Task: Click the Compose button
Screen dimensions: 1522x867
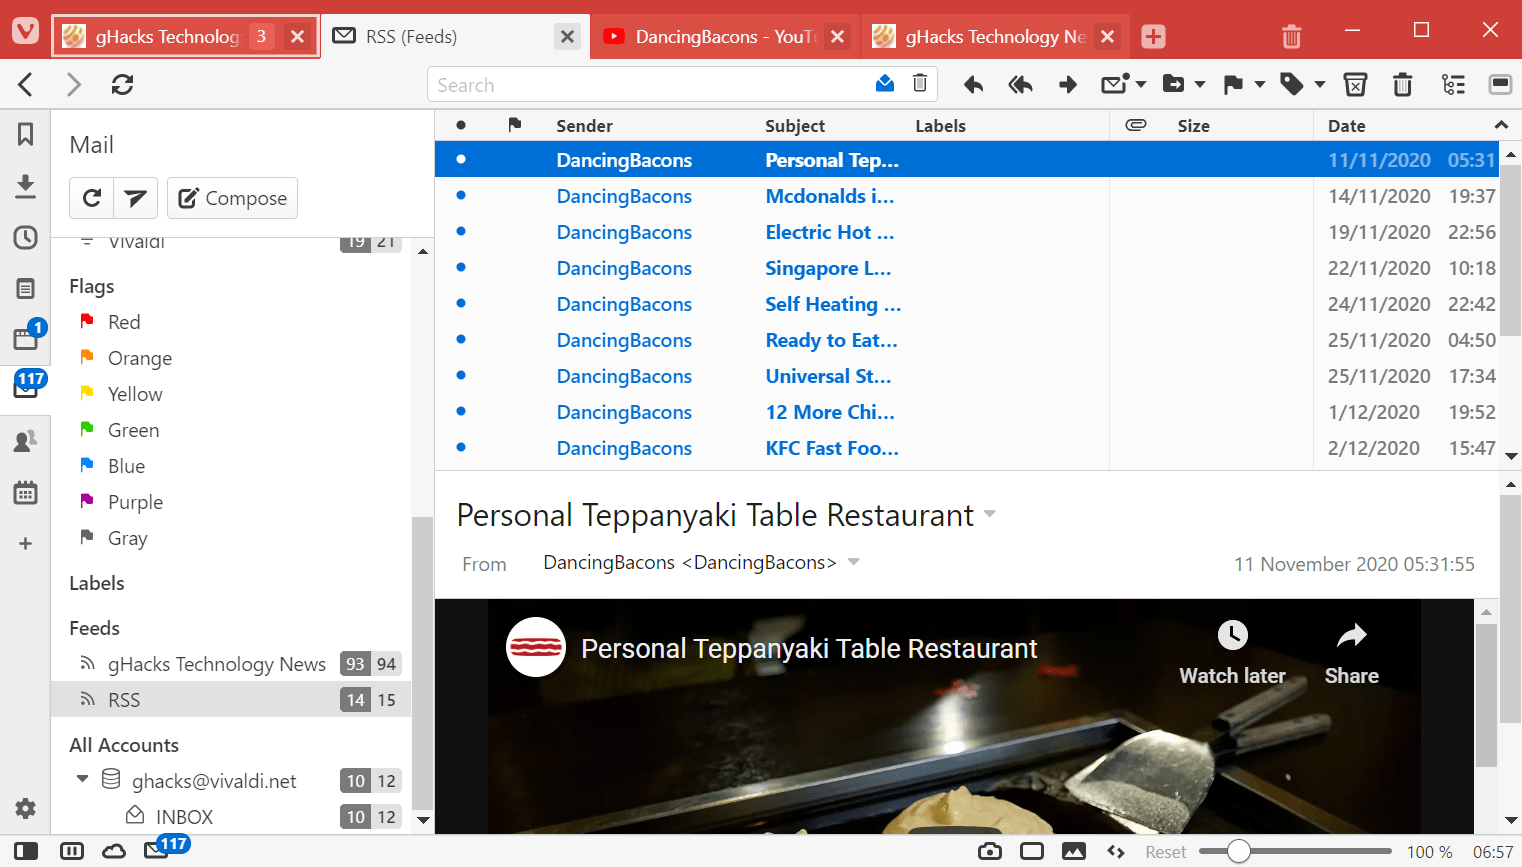Action: pos(232,198)
